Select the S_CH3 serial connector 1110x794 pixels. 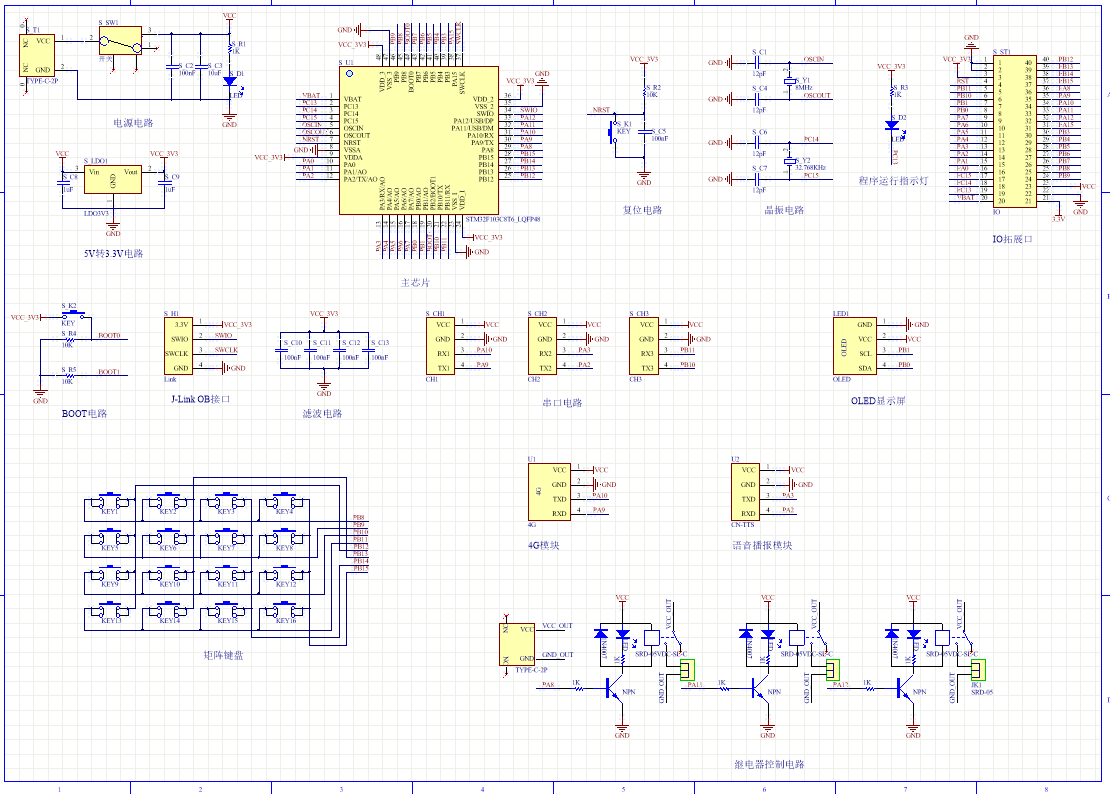[644, 346]
